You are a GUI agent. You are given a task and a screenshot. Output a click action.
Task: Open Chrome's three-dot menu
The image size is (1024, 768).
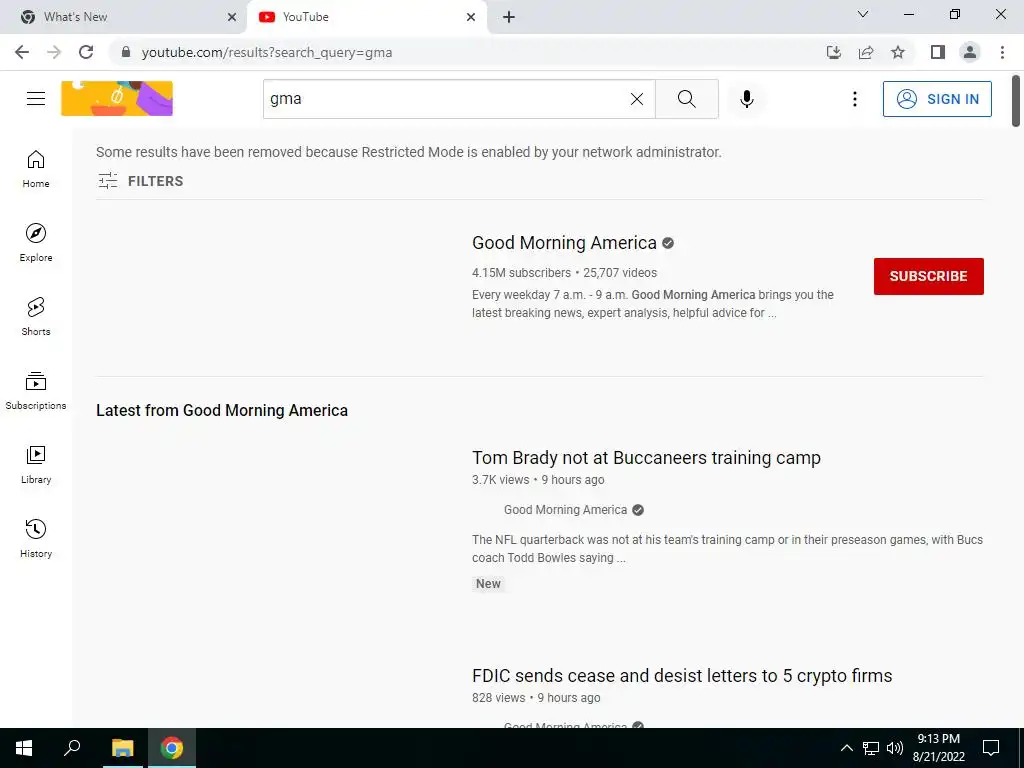click(1002, 52)
